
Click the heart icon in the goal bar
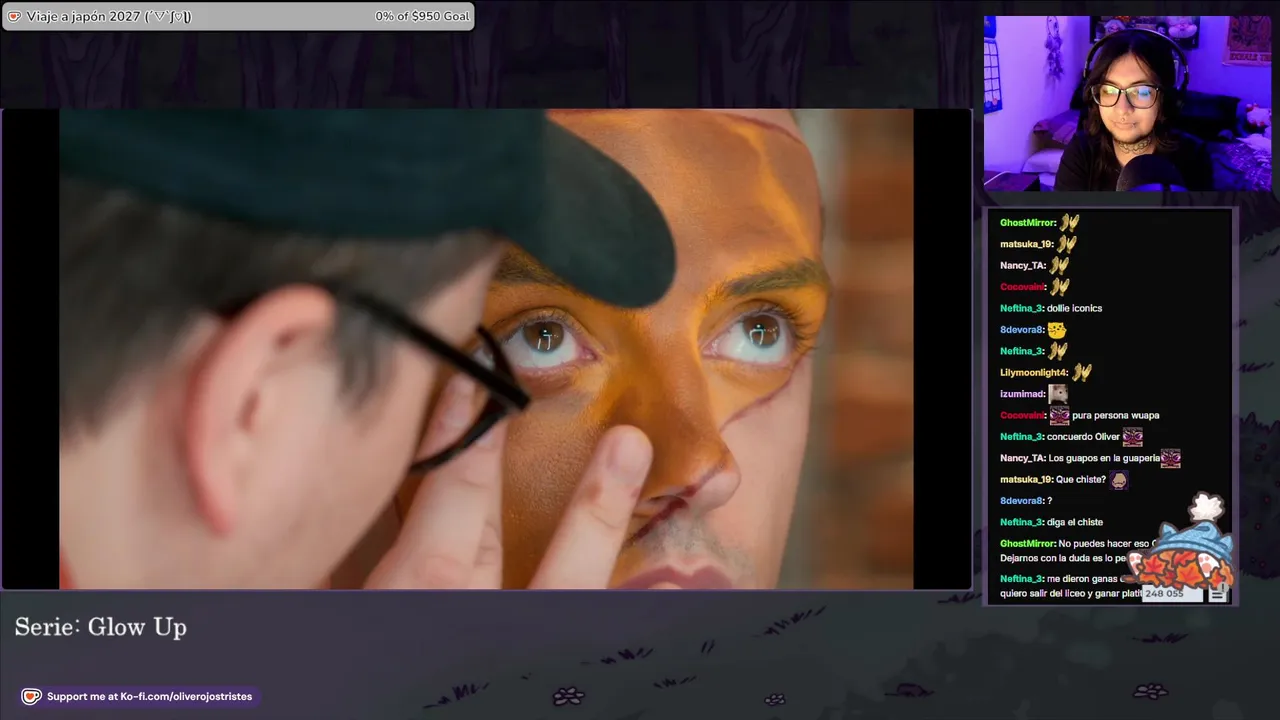click(14, 16)
